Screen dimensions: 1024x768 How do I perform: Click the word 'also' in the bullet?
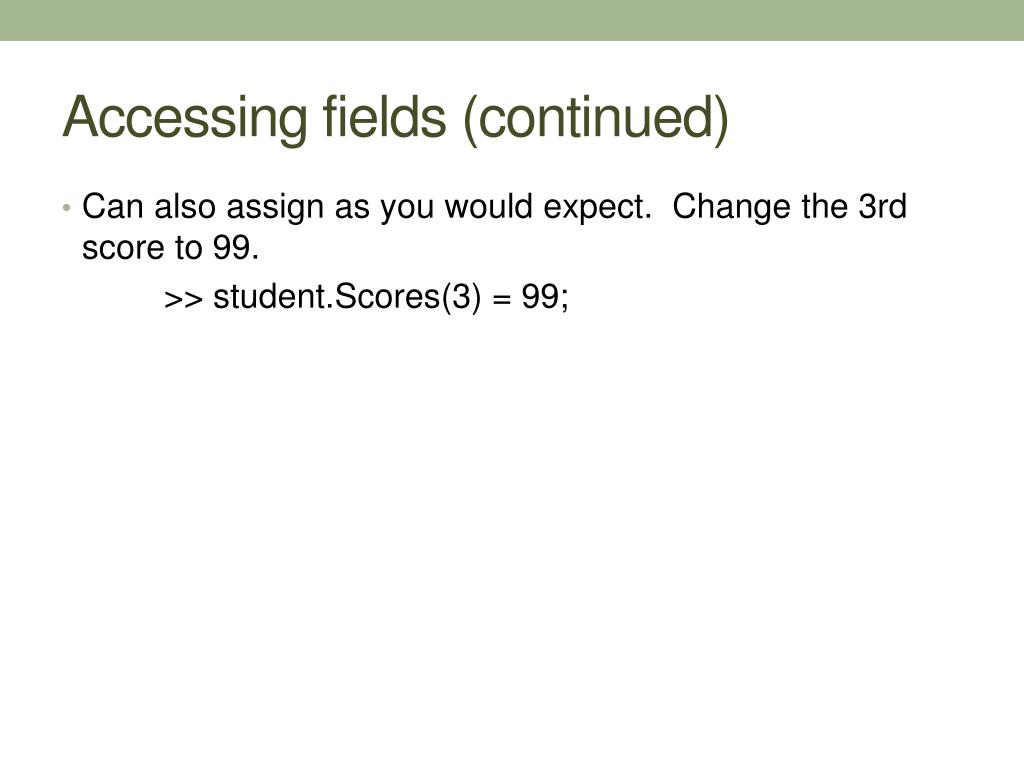click(185, 206)
